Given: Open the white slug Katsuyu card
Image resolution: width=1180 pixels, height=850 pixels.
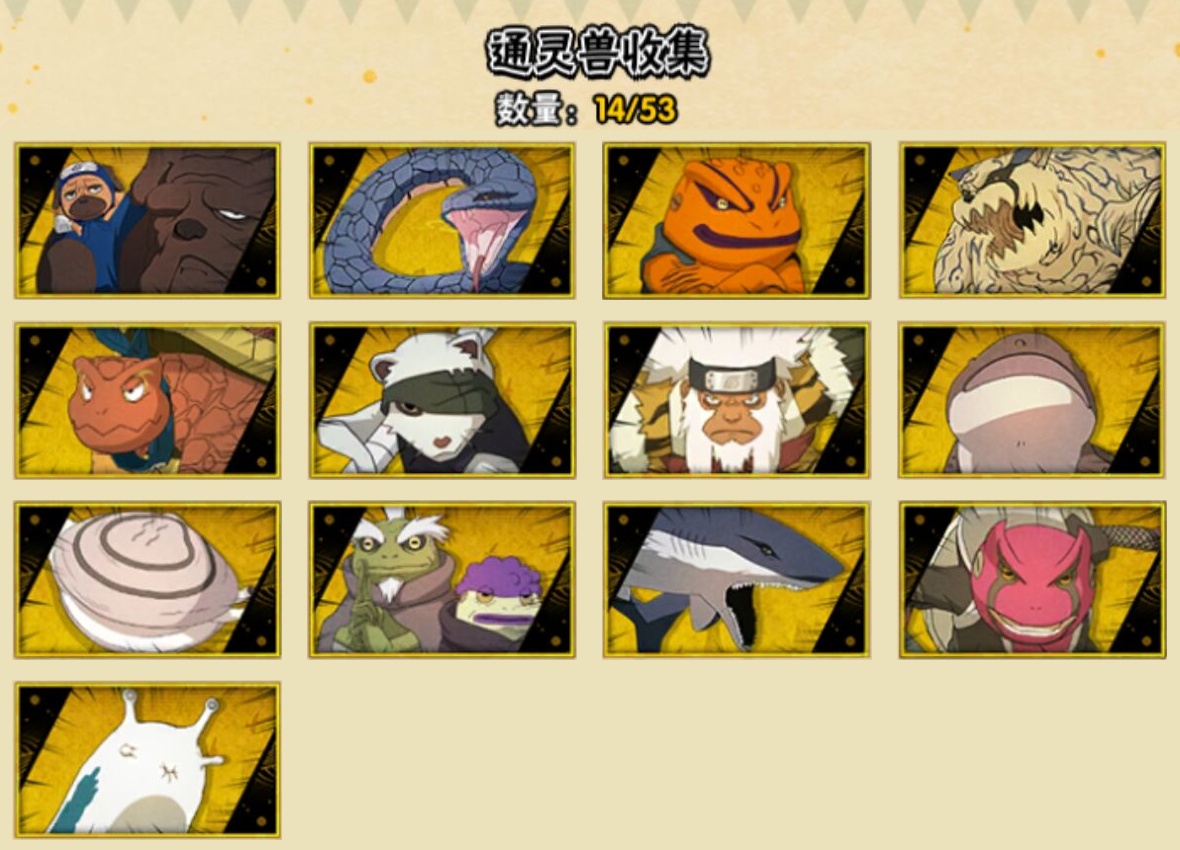Looking at the screenshot, I should pos(148,760).
